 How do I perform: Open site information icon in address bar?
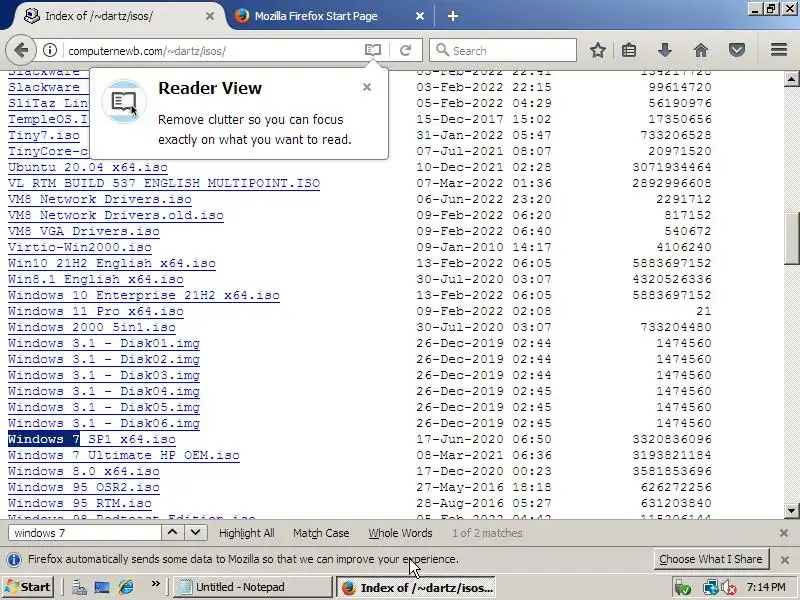click(49, 51)
